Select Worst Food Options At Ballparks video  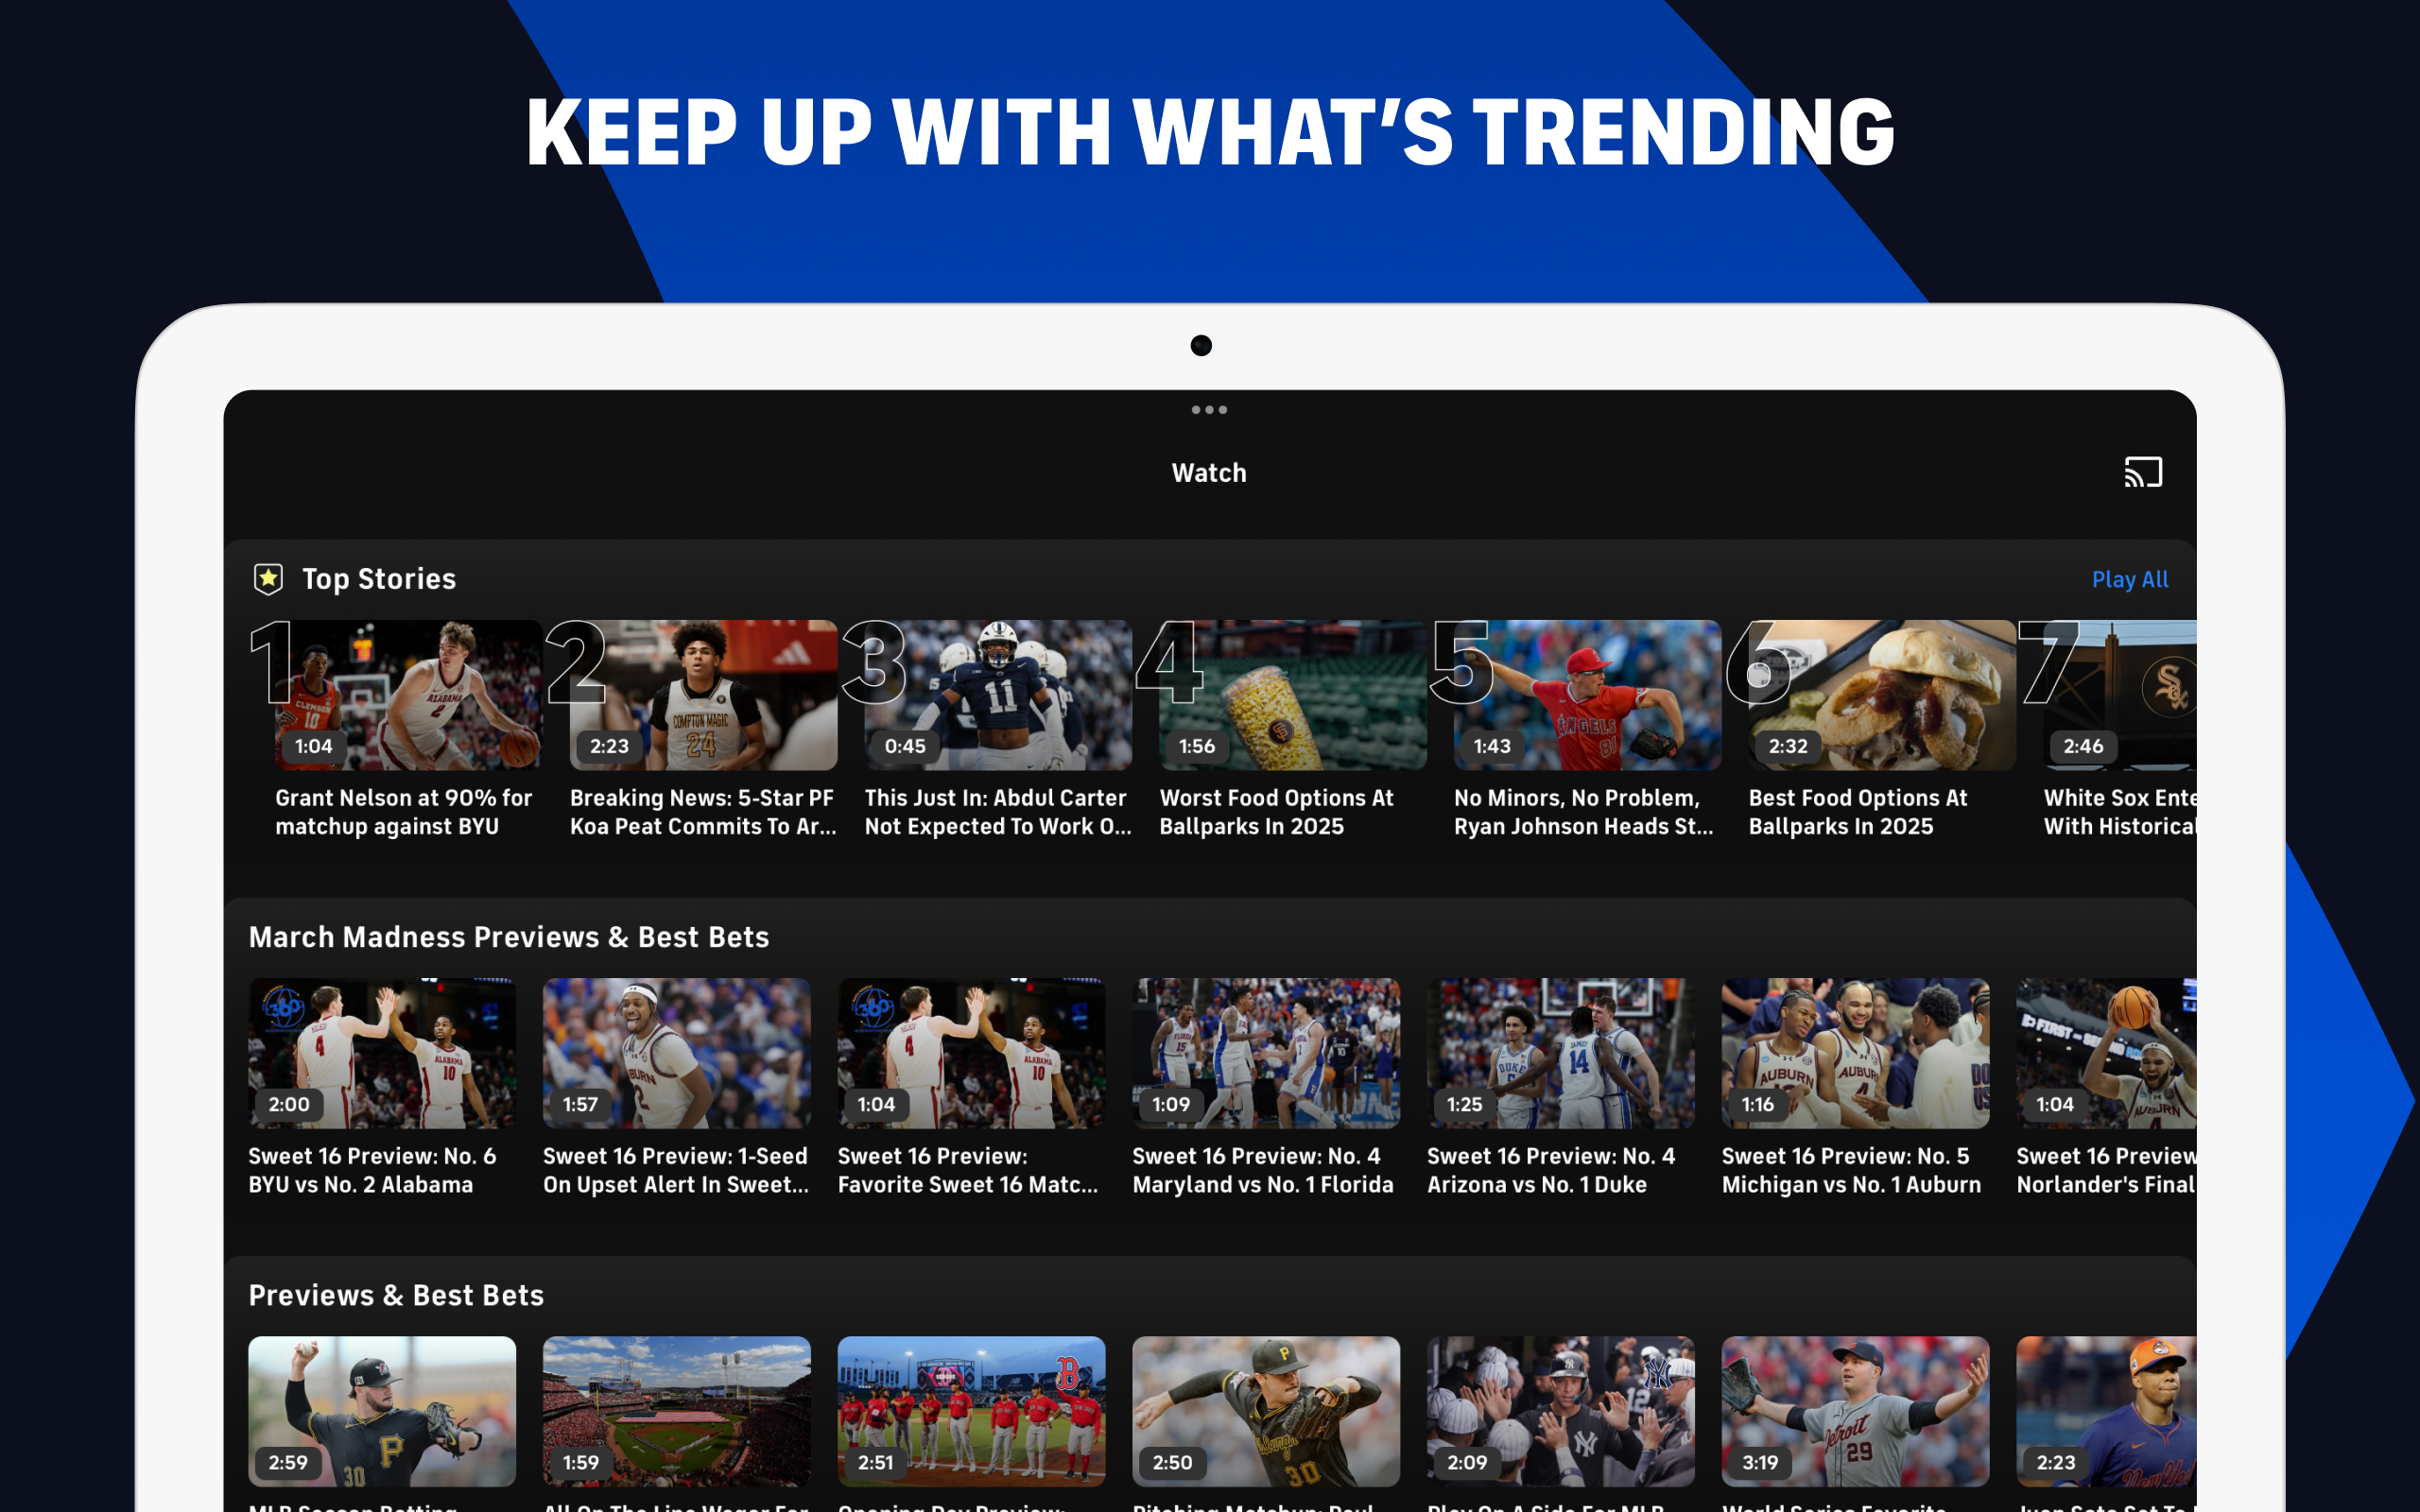(1293, 695)
